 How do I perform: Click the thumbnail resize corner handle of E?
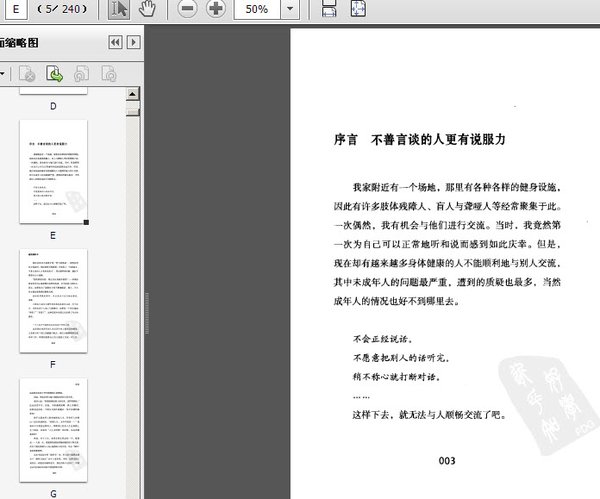86,222
